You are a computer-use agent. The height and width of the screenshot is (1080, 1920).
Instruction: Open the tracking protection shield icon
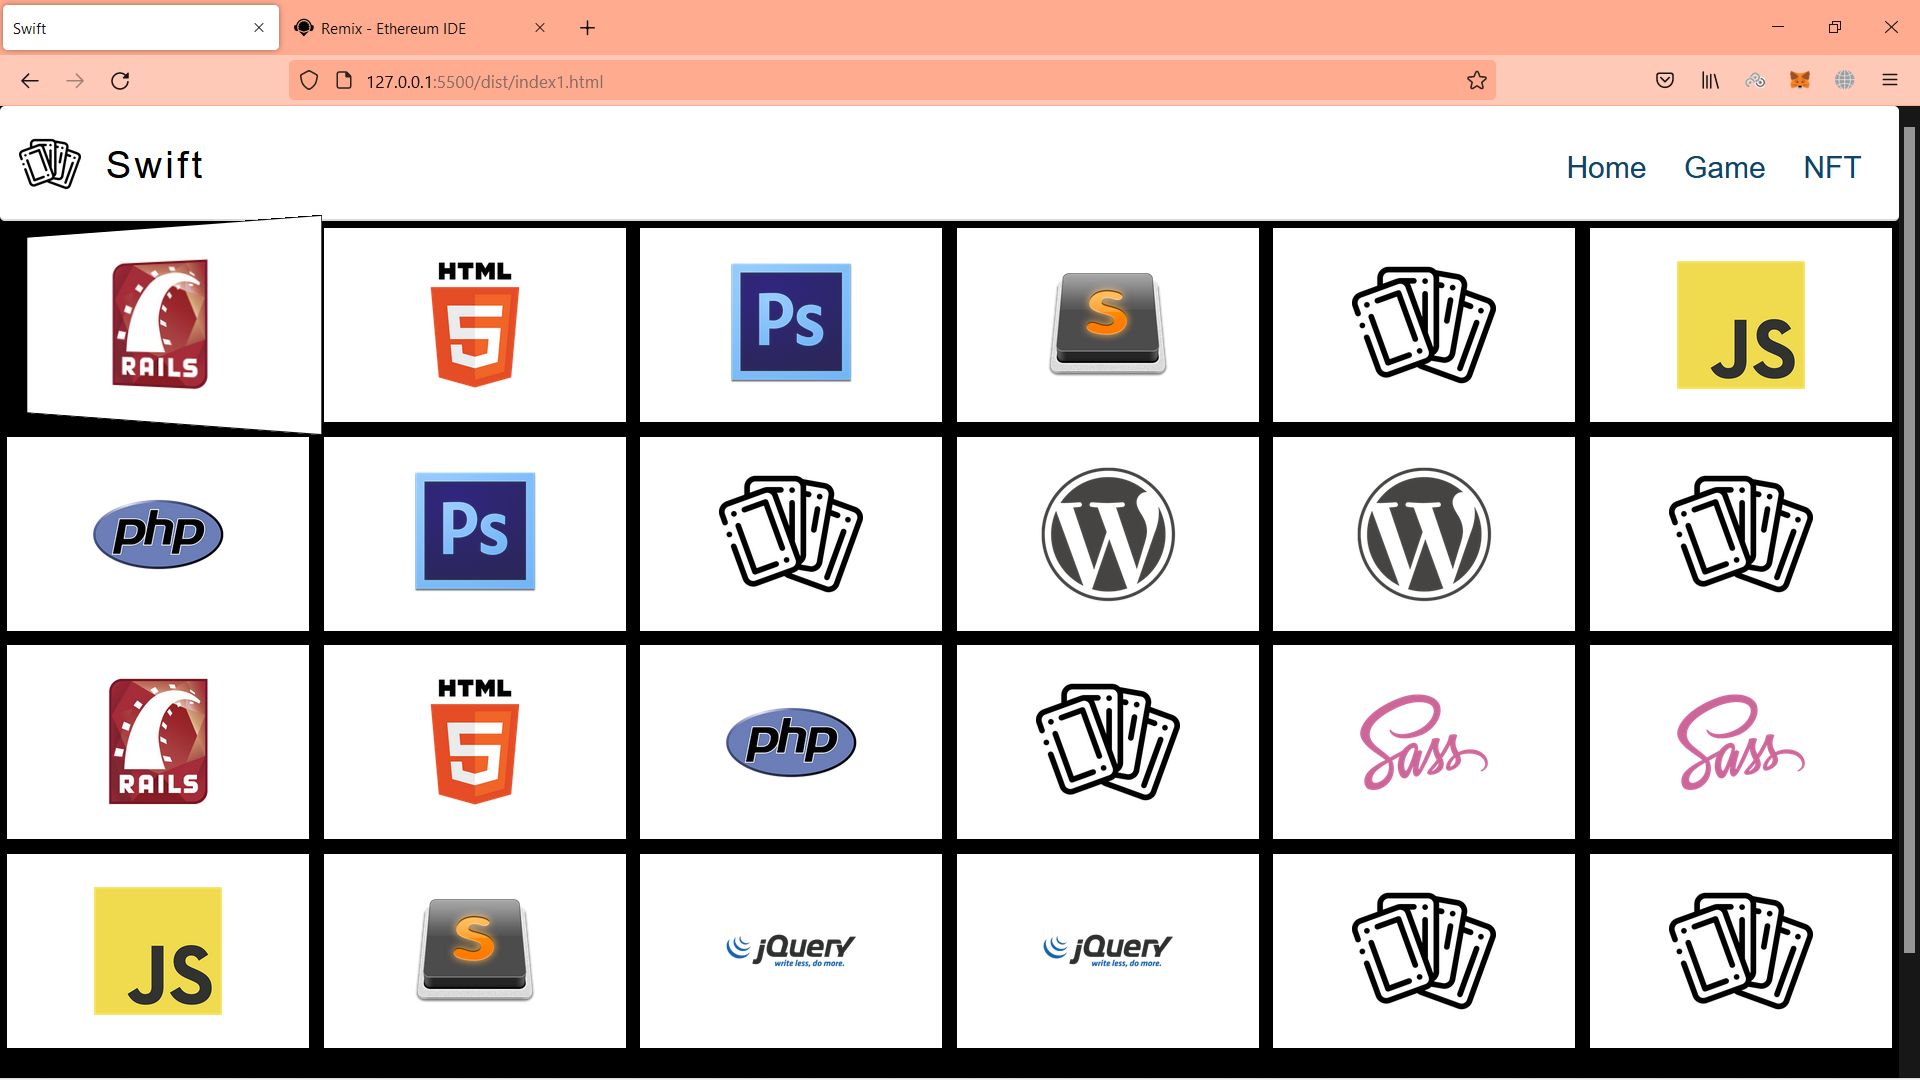point(309,81)
